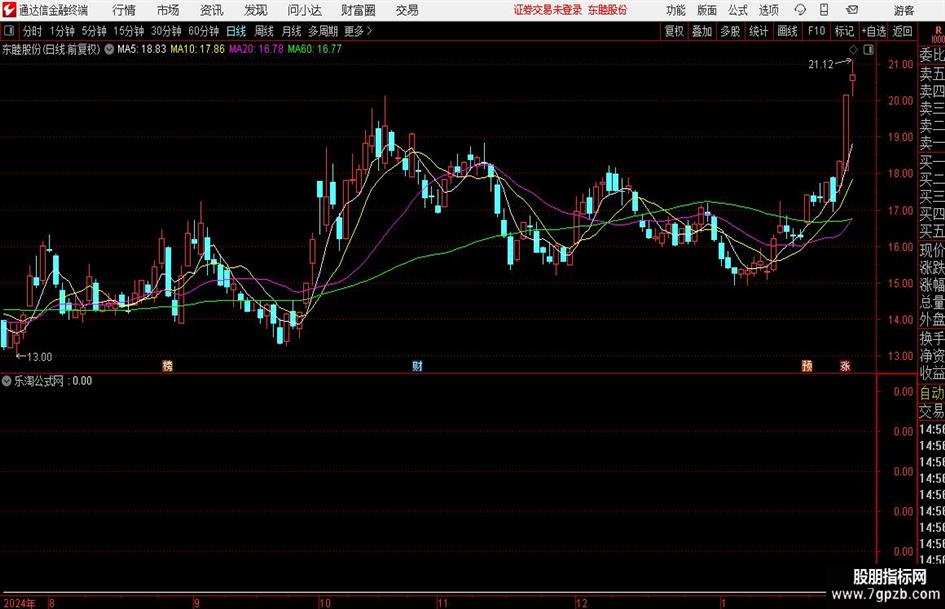The image size is (945, 609).
Task: Click the 返回 back button
Action: [902, 31]
